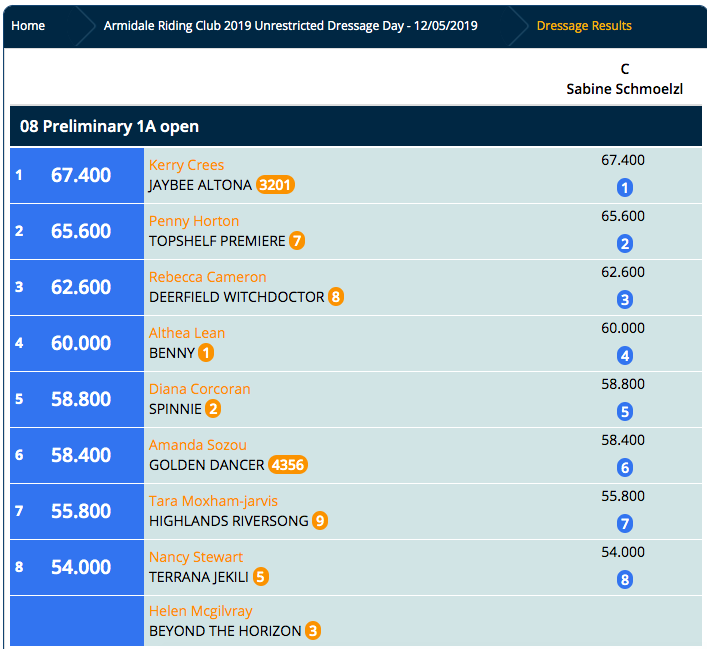Open rider Amanda Sozou
Screen dimensions: 707x649
197,445
